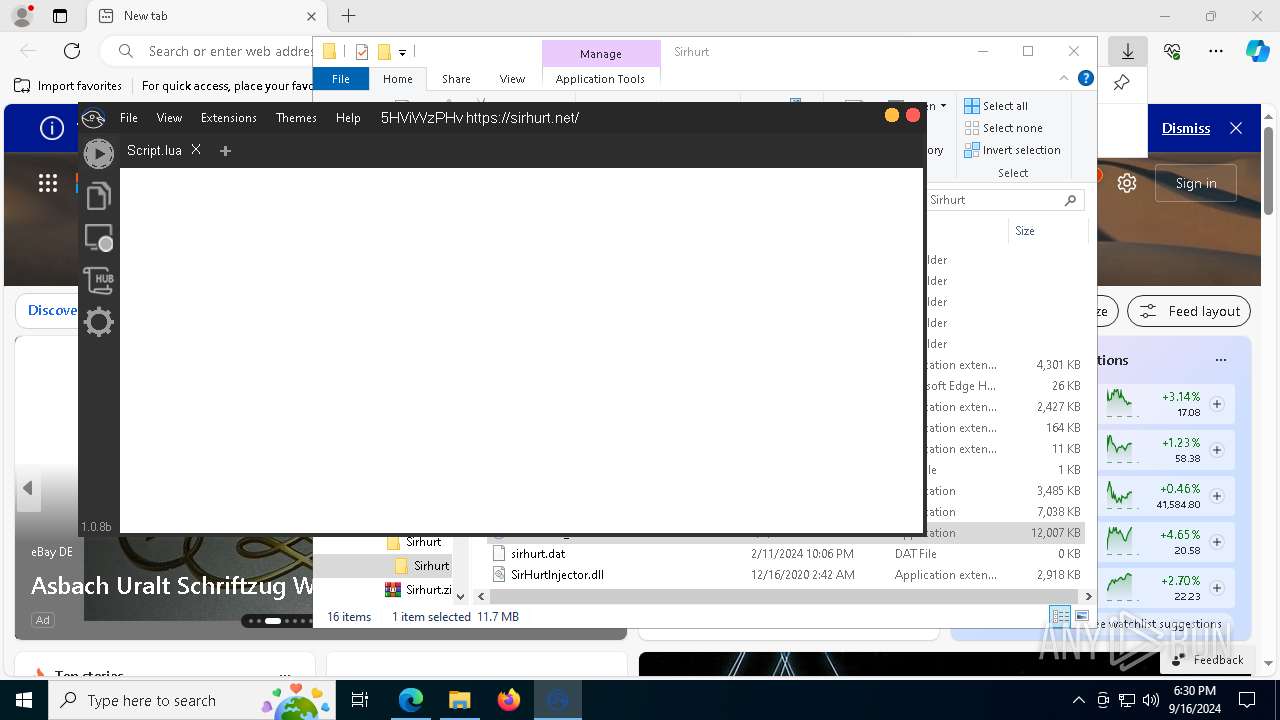This screenshot has width=1280, height=720.
Task: Switch to Explorer Share ribbon tab
Action: pos(456,79)
